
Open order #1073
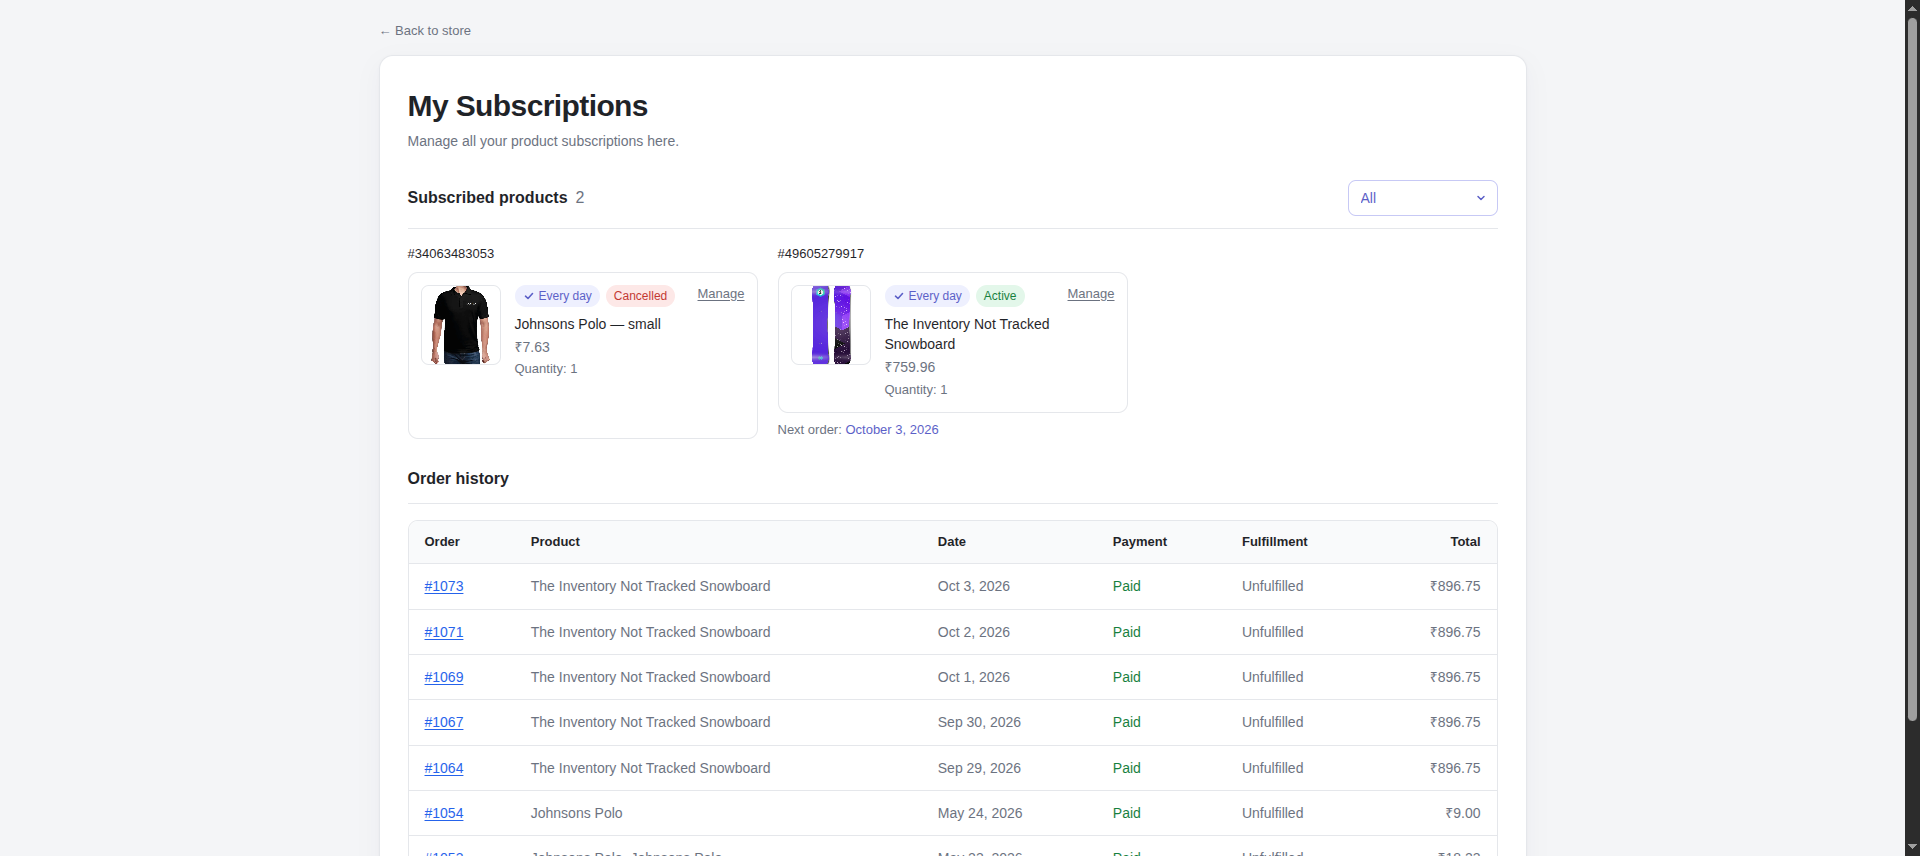444,586
